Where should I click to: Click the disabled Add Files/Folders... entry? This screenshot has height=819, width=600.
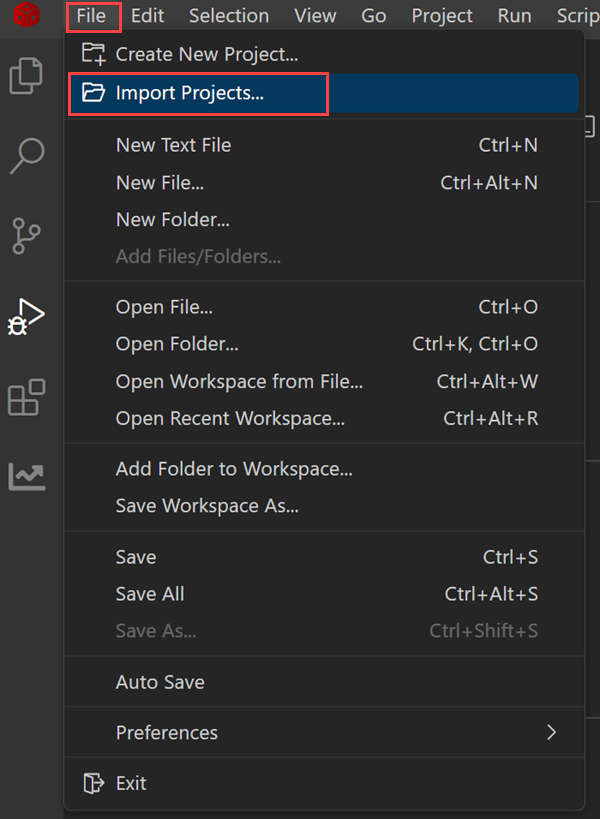click(x=324, y=256)
